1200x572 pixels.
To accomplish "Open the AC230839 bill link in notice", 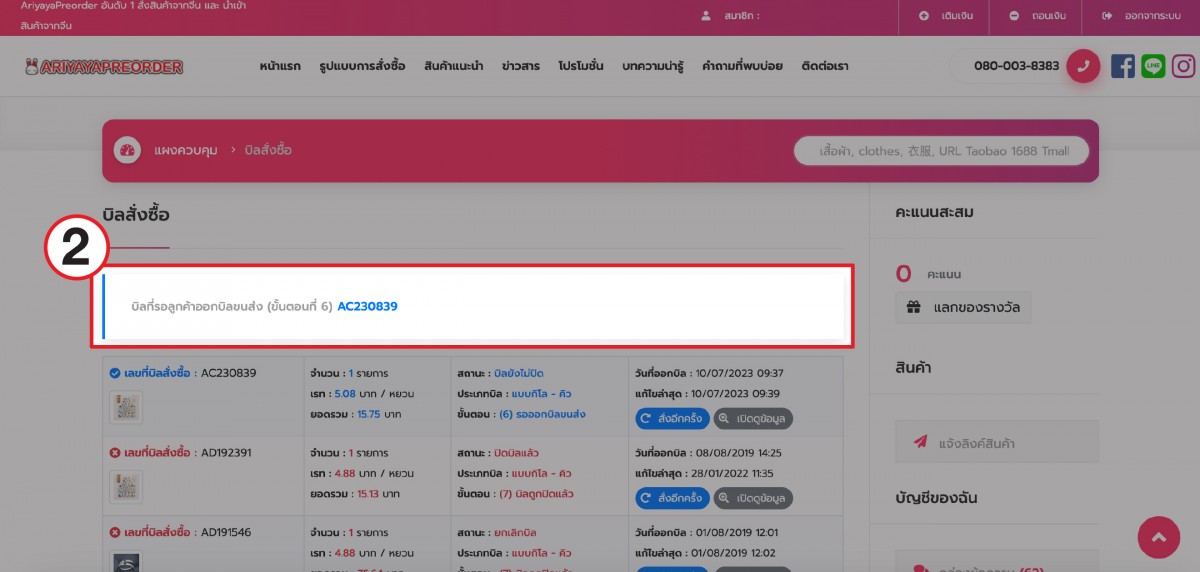I will click(x=367, y=306).
